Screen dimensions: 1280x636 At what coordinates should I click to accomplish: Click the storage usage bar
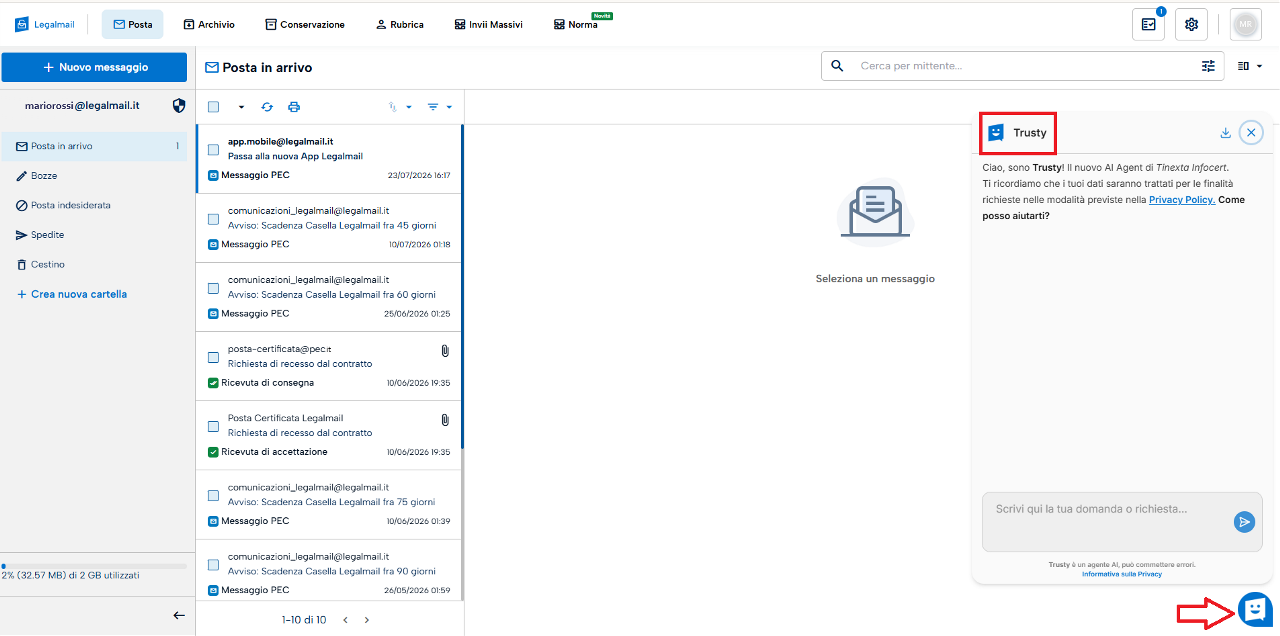(94, 566)
